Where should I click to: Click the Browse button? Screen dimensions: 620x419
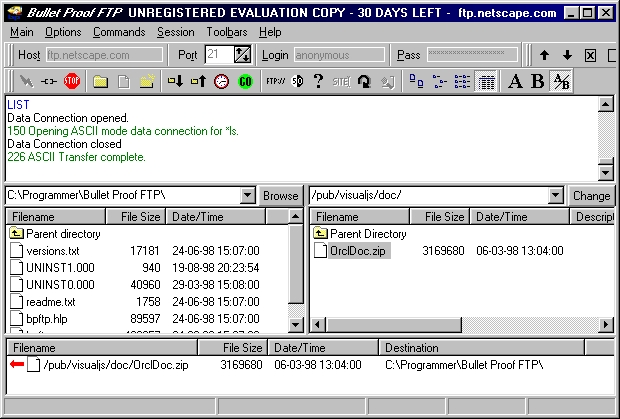[280, 196]
